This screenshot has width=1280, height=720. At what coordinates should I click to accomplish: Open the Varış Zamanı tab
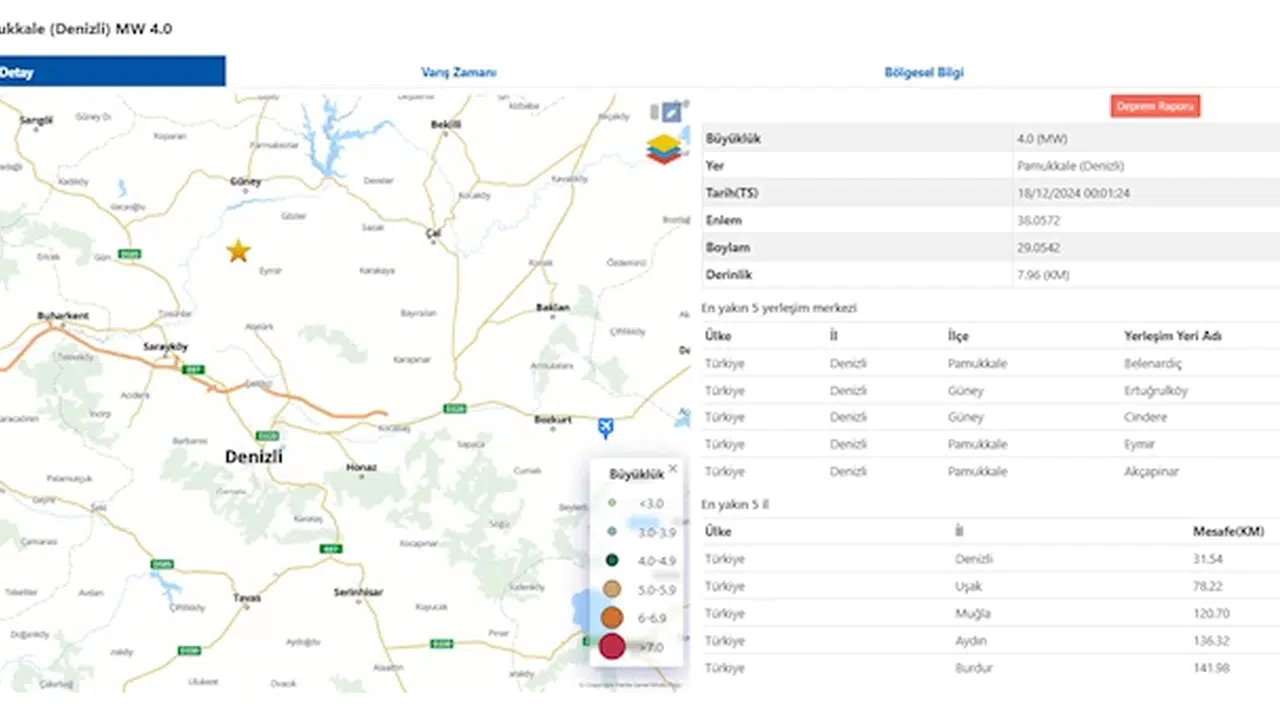pyautogui.click(x=459, y=72)
